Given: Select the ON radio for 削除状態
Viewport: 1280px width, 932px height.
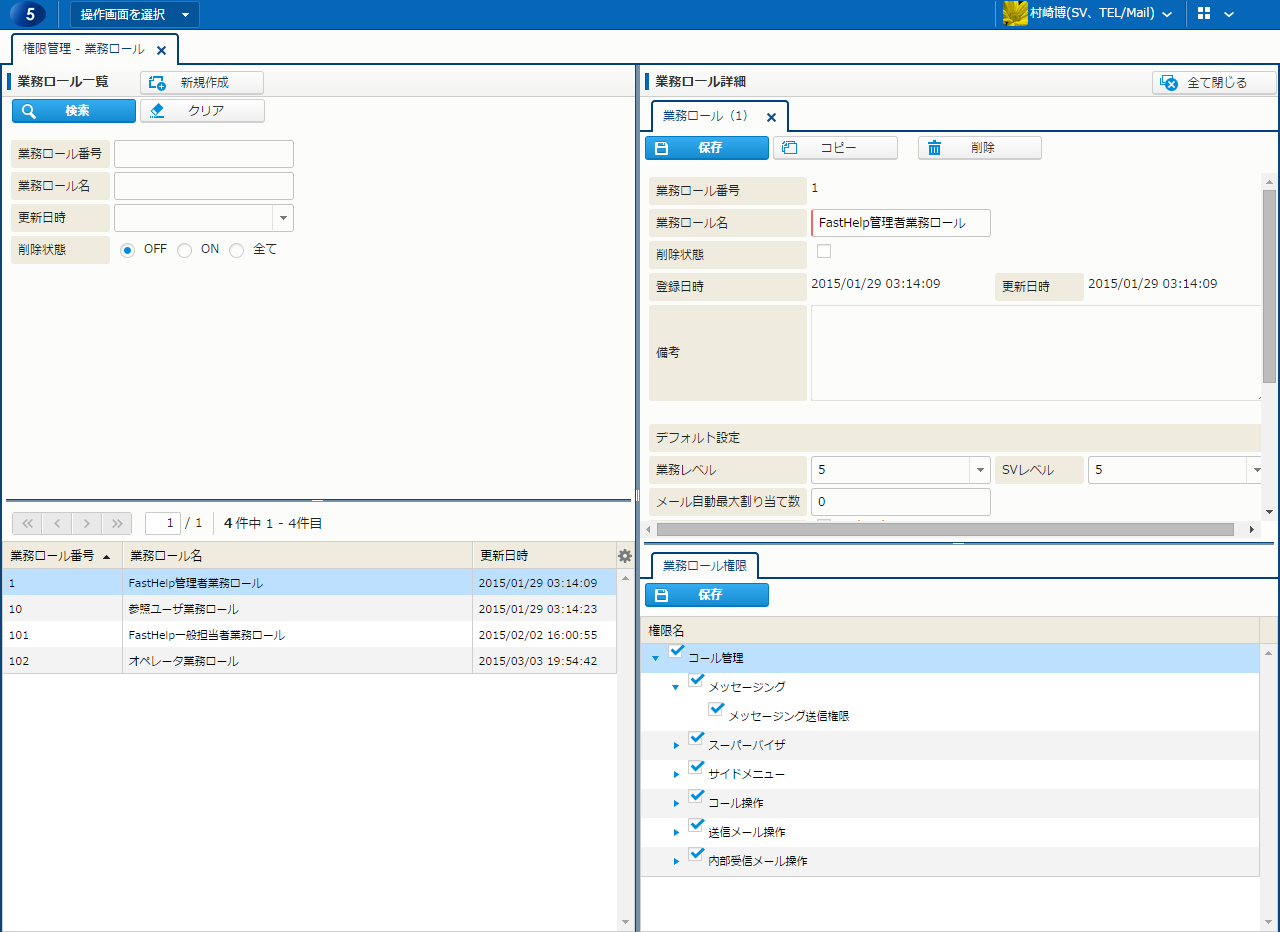Looking at the screenshot, I should (x=185, y=251).
